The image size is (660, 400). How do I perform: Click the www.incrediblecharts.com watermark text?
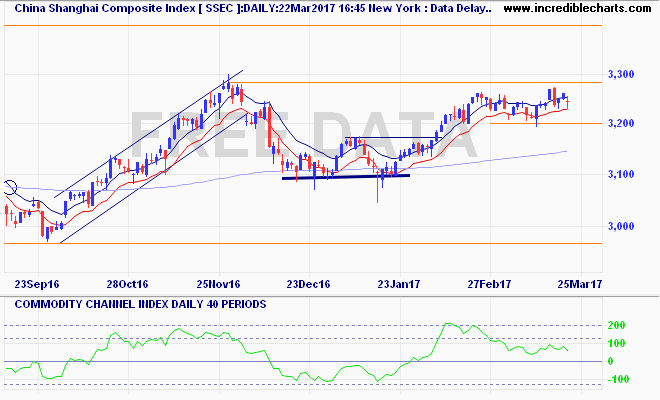[577, 8]
